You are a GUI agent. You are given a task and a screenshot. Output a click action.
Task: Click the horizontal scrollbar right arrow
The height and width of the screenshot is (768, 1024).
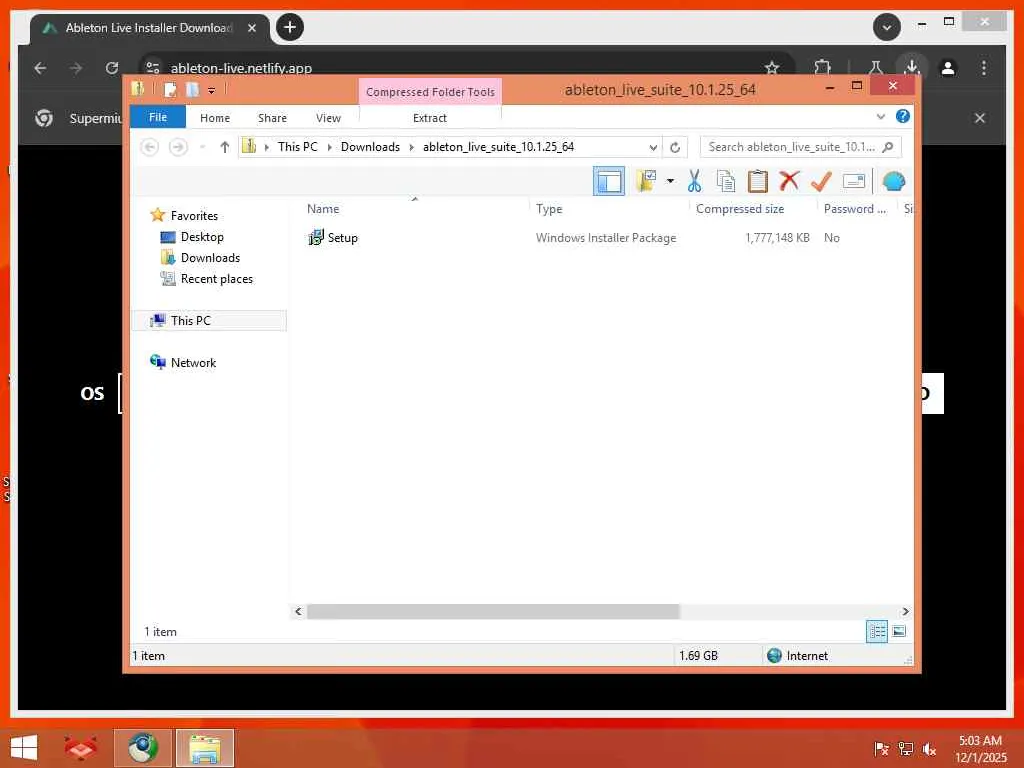pyautogui.click(x=905, y=612)
